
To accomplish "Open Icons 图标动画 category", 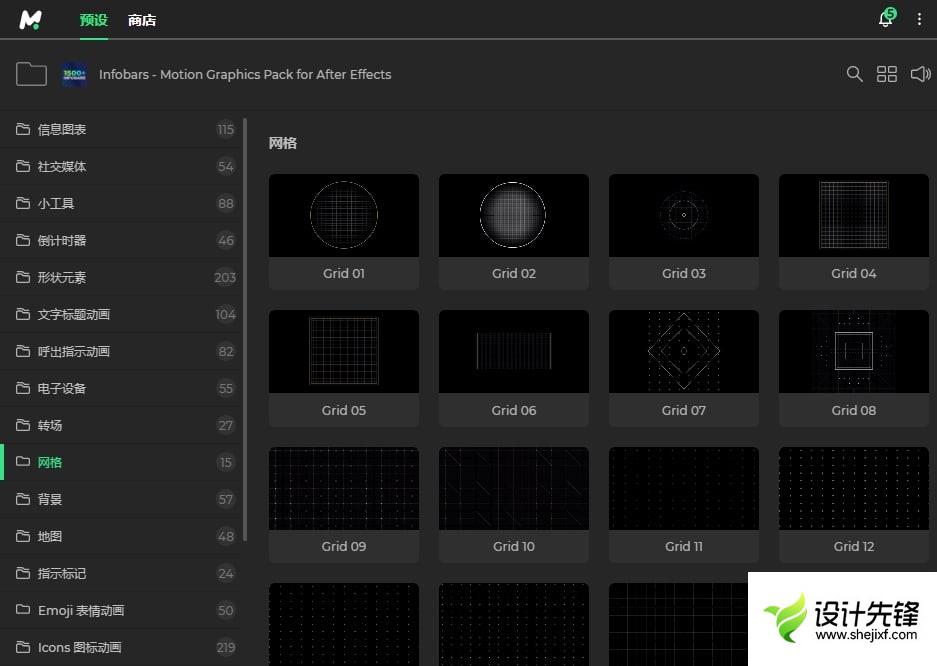I will 80,647.
